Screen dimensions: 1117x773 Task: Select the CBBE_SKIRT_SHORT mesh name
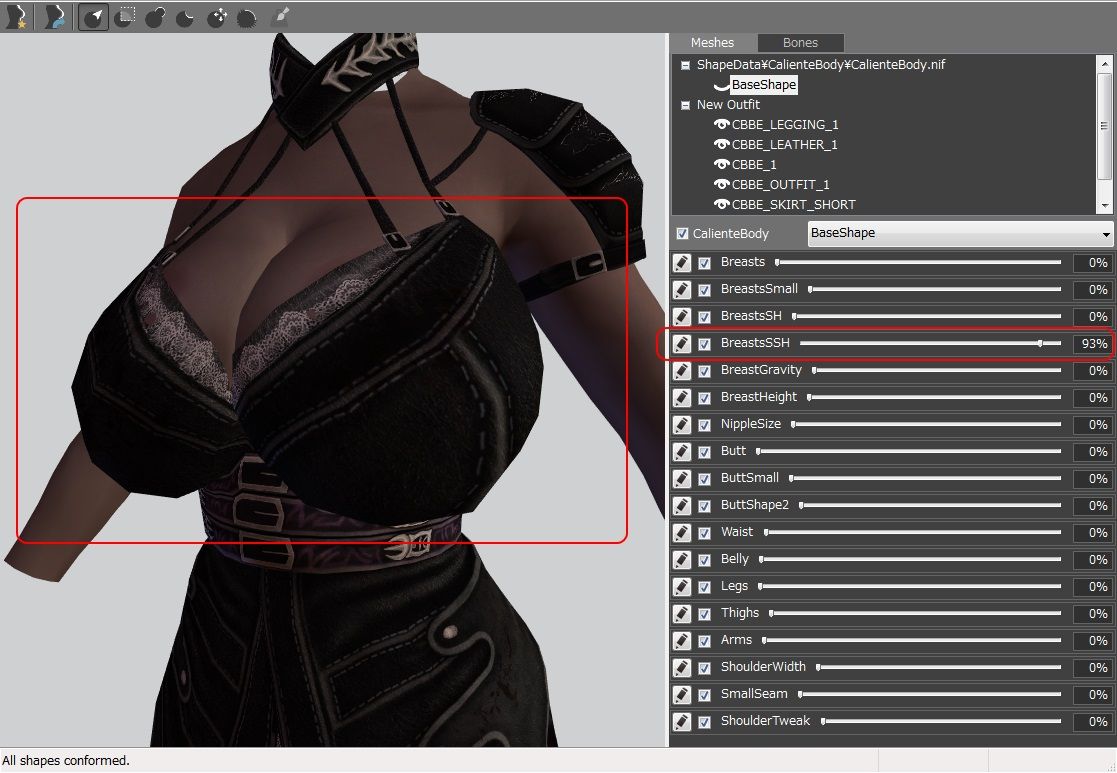[x=794, y=204]
